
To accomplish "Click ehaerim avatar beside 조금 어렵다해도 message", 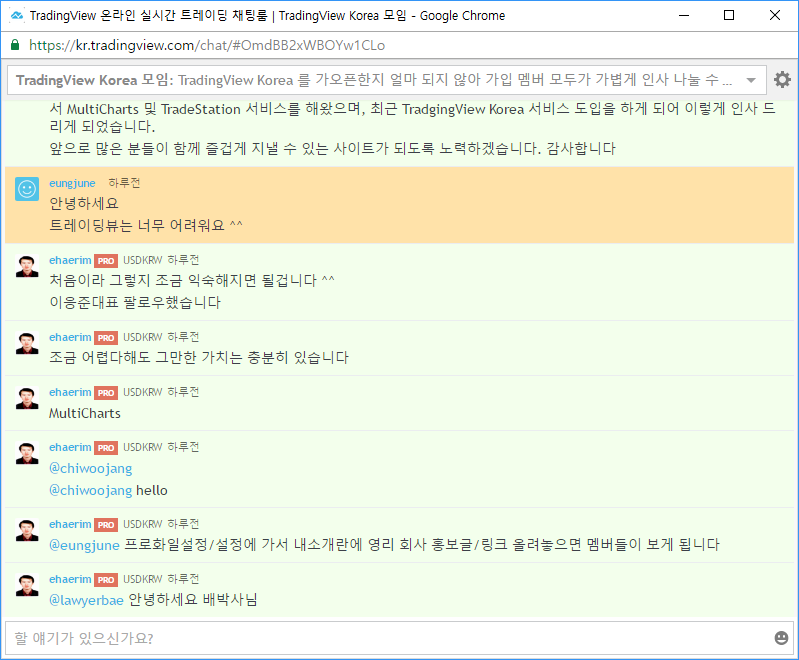I will (x=27, y=343).
